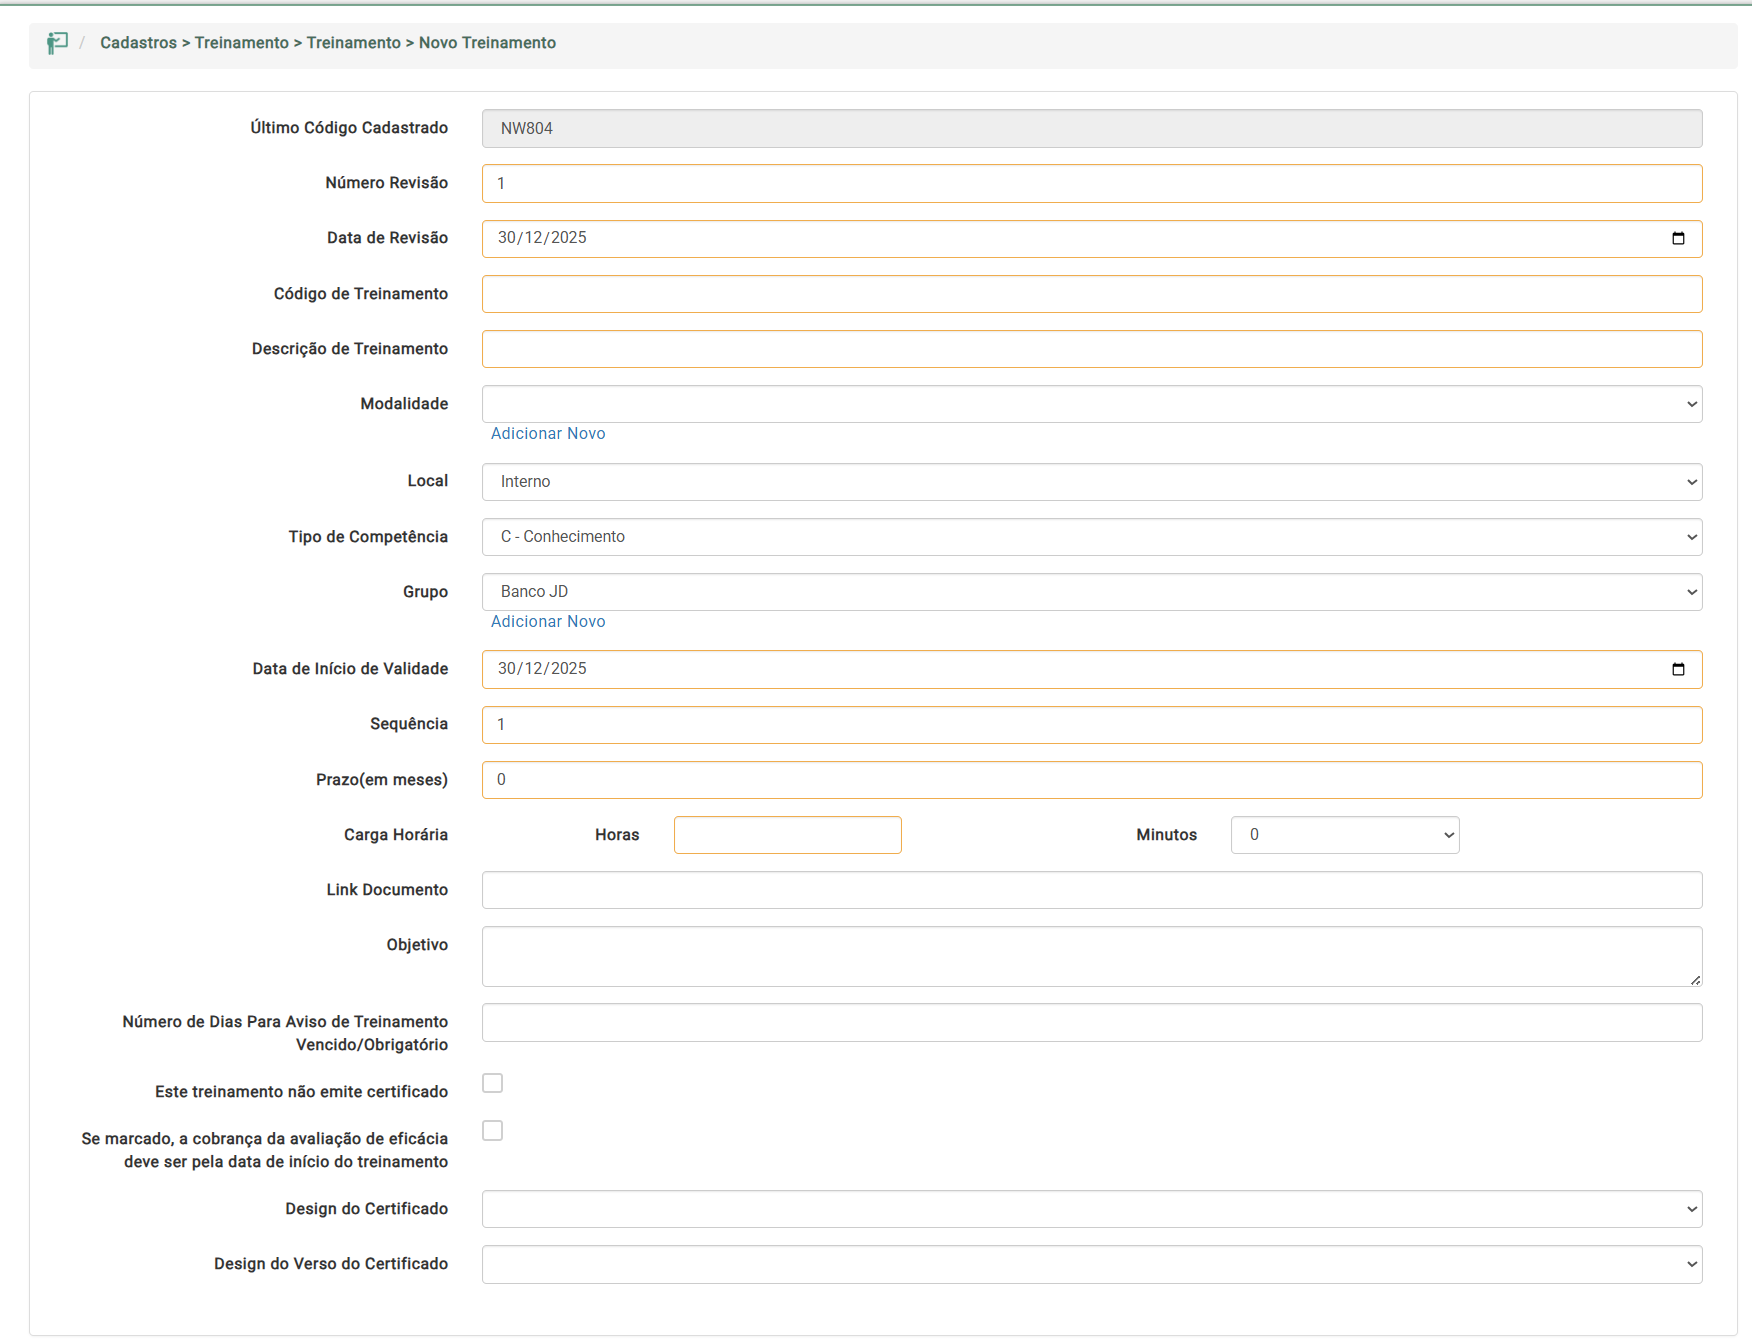Open the Minutos dropdown
1752x1344 pixels.
pos(1344,835)
